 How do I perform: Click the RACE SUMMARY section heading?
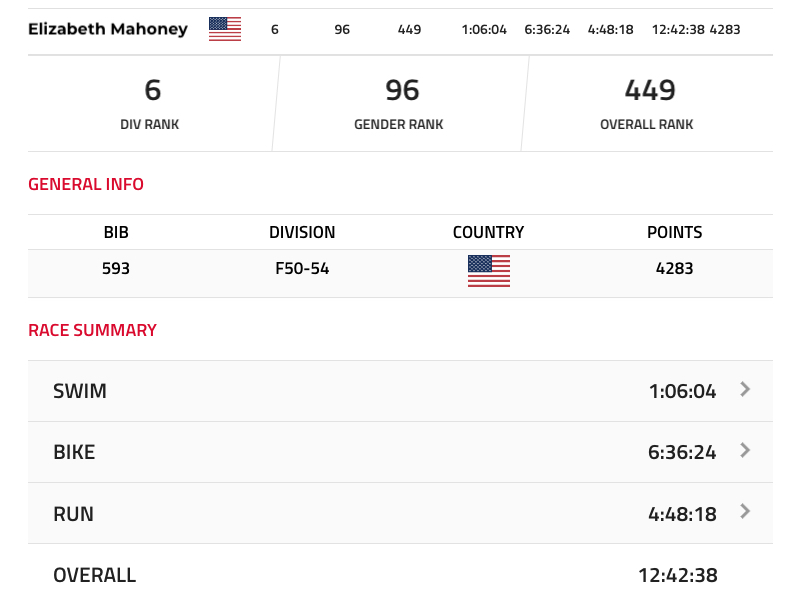click(92, 330)
